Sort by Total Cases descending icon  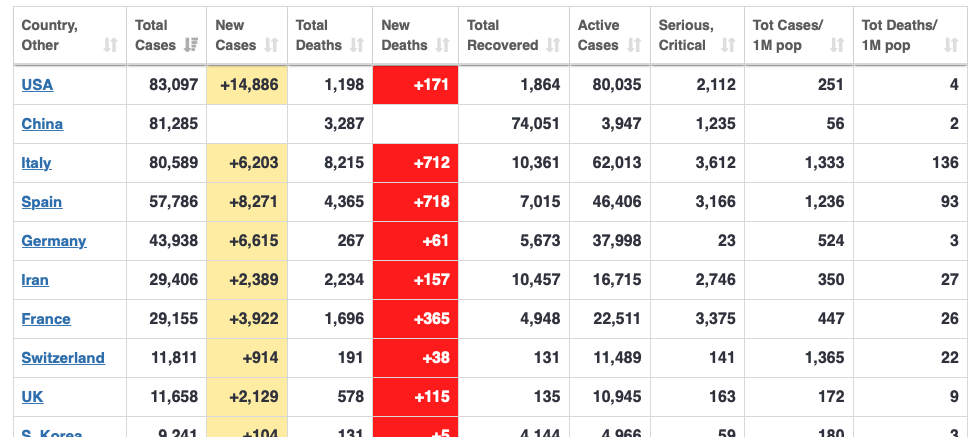point(191,45)
